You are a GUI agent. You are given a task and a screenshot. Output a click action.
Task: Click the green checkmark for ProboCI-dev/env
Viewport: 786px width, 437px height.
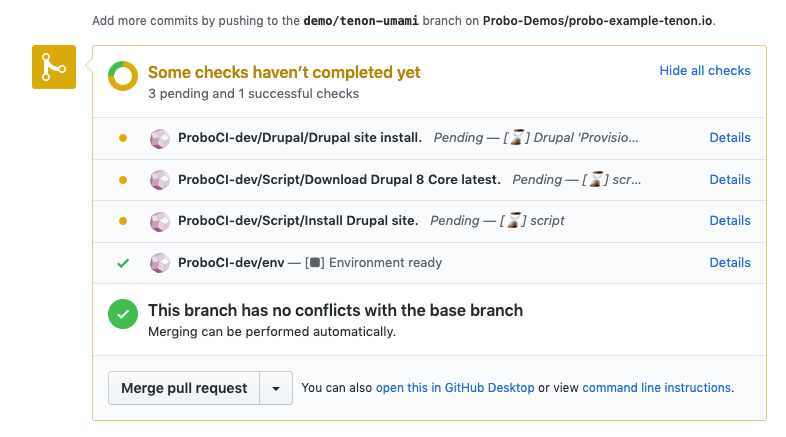[x=123, y=263]
